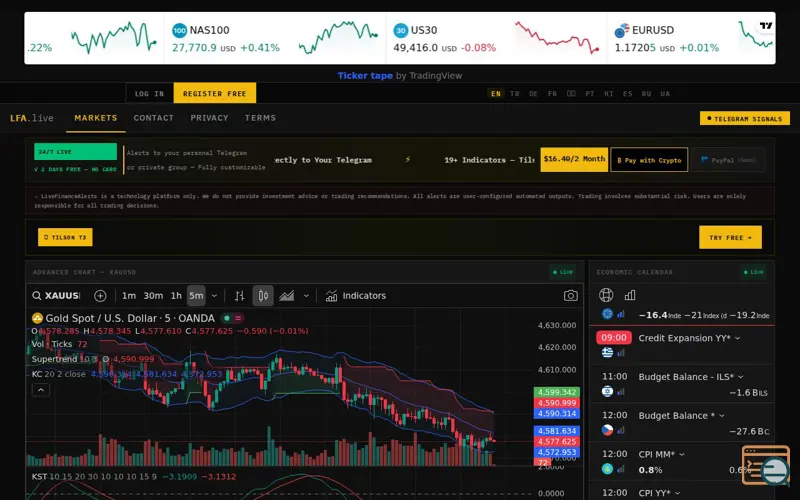Viewport: 800px width, 500px height.
Task: Click the 4,577.625 red current price label
Action: [x=557, y=441]
